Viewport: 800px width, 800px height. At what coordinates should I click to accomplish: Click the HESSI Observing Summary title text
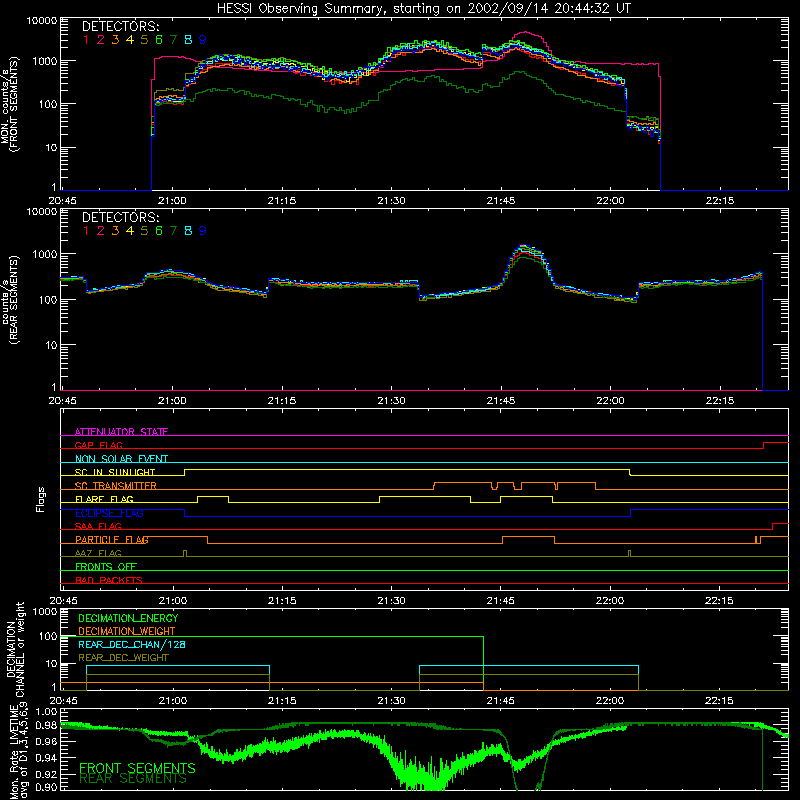click(x=423, y=9)
